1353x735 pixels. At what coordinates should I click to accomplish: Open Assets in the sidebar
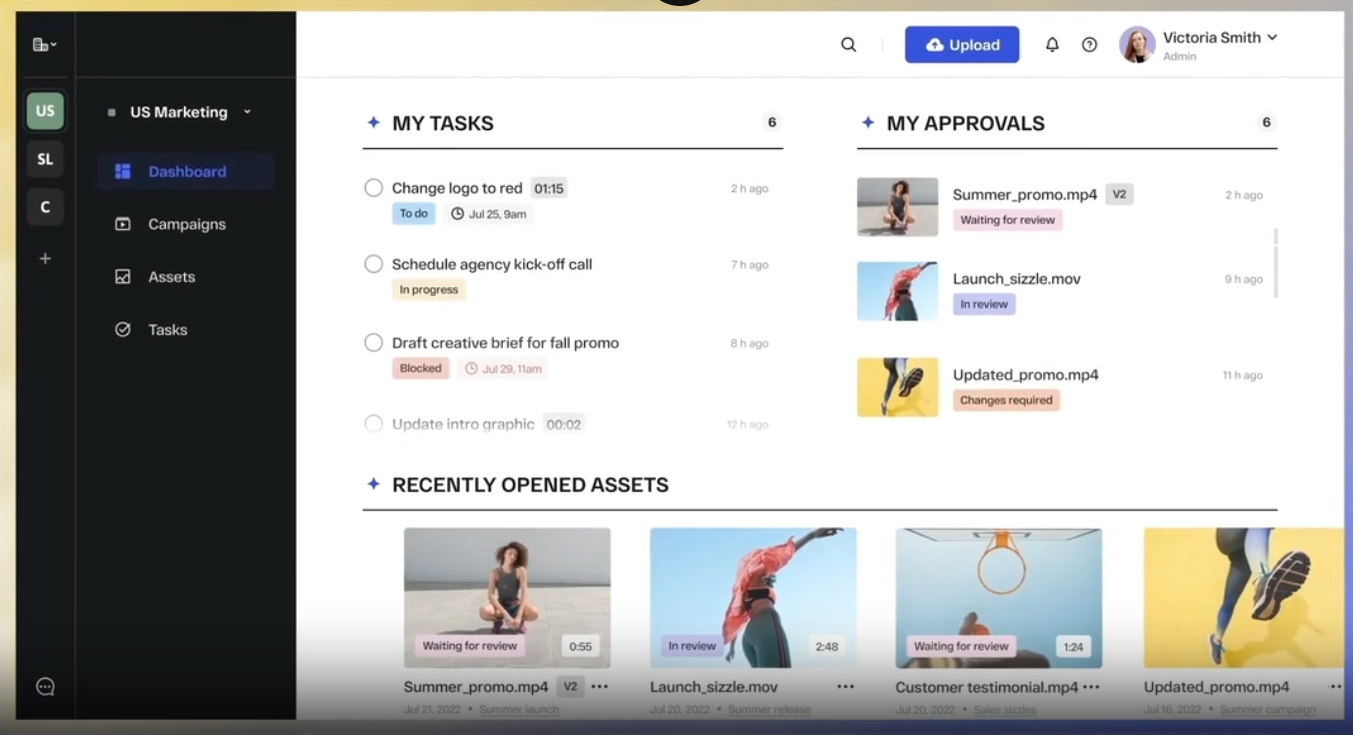(x=185, y=277)
